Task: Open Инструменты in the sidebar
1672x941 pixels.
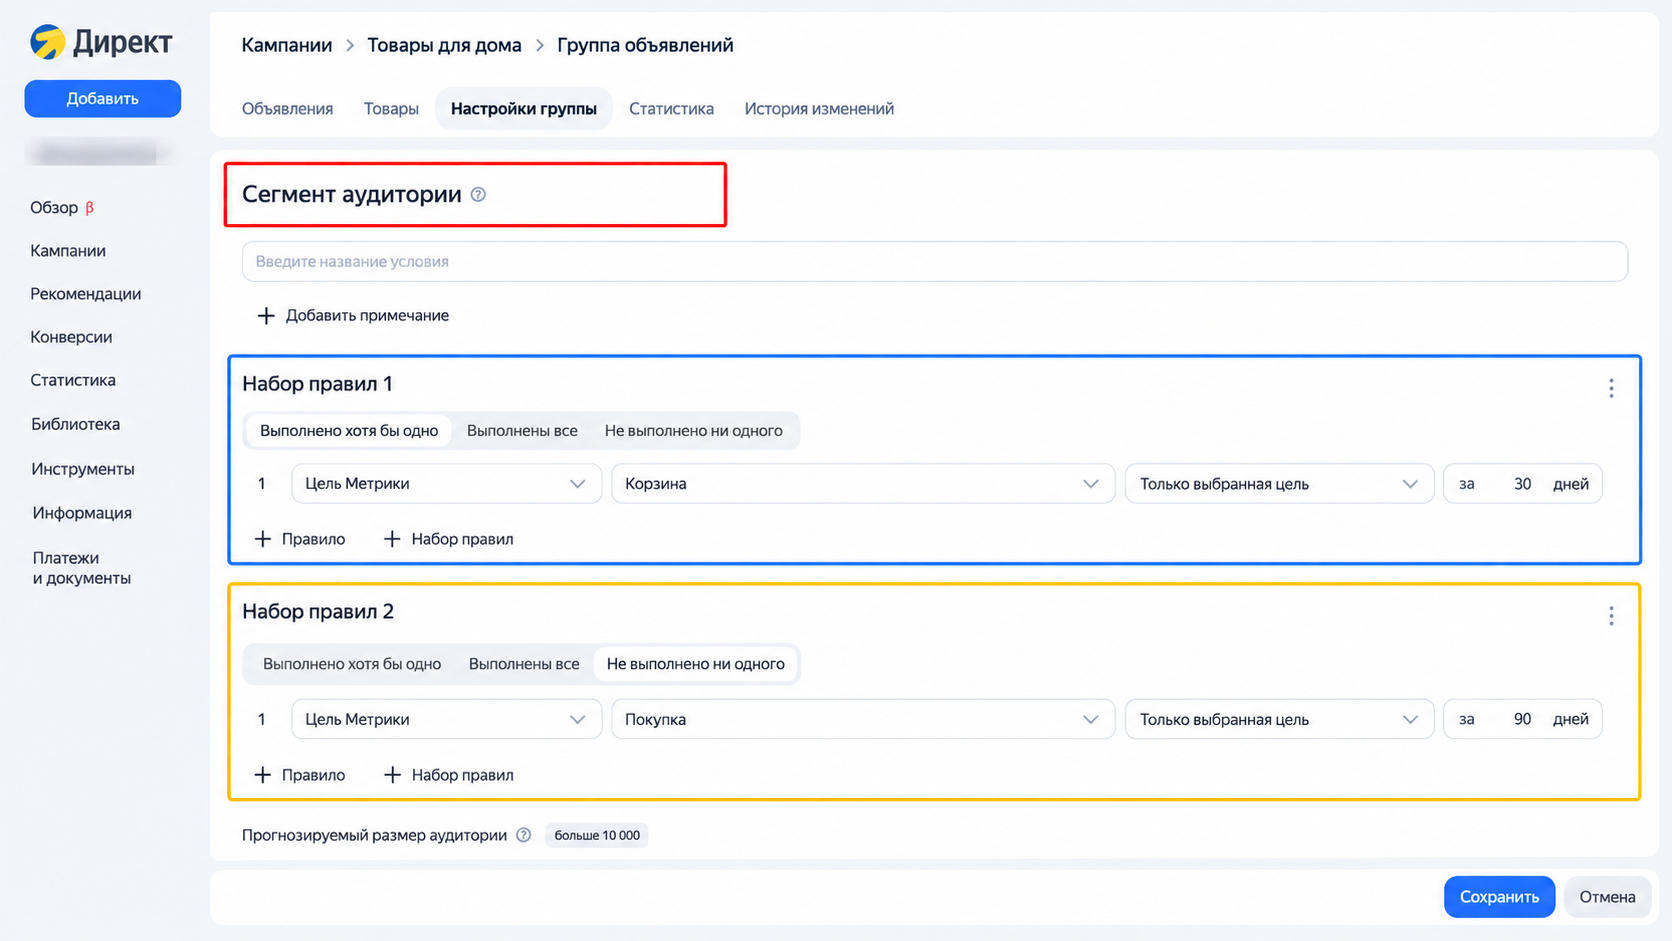Action: click(x=83, y=469)
